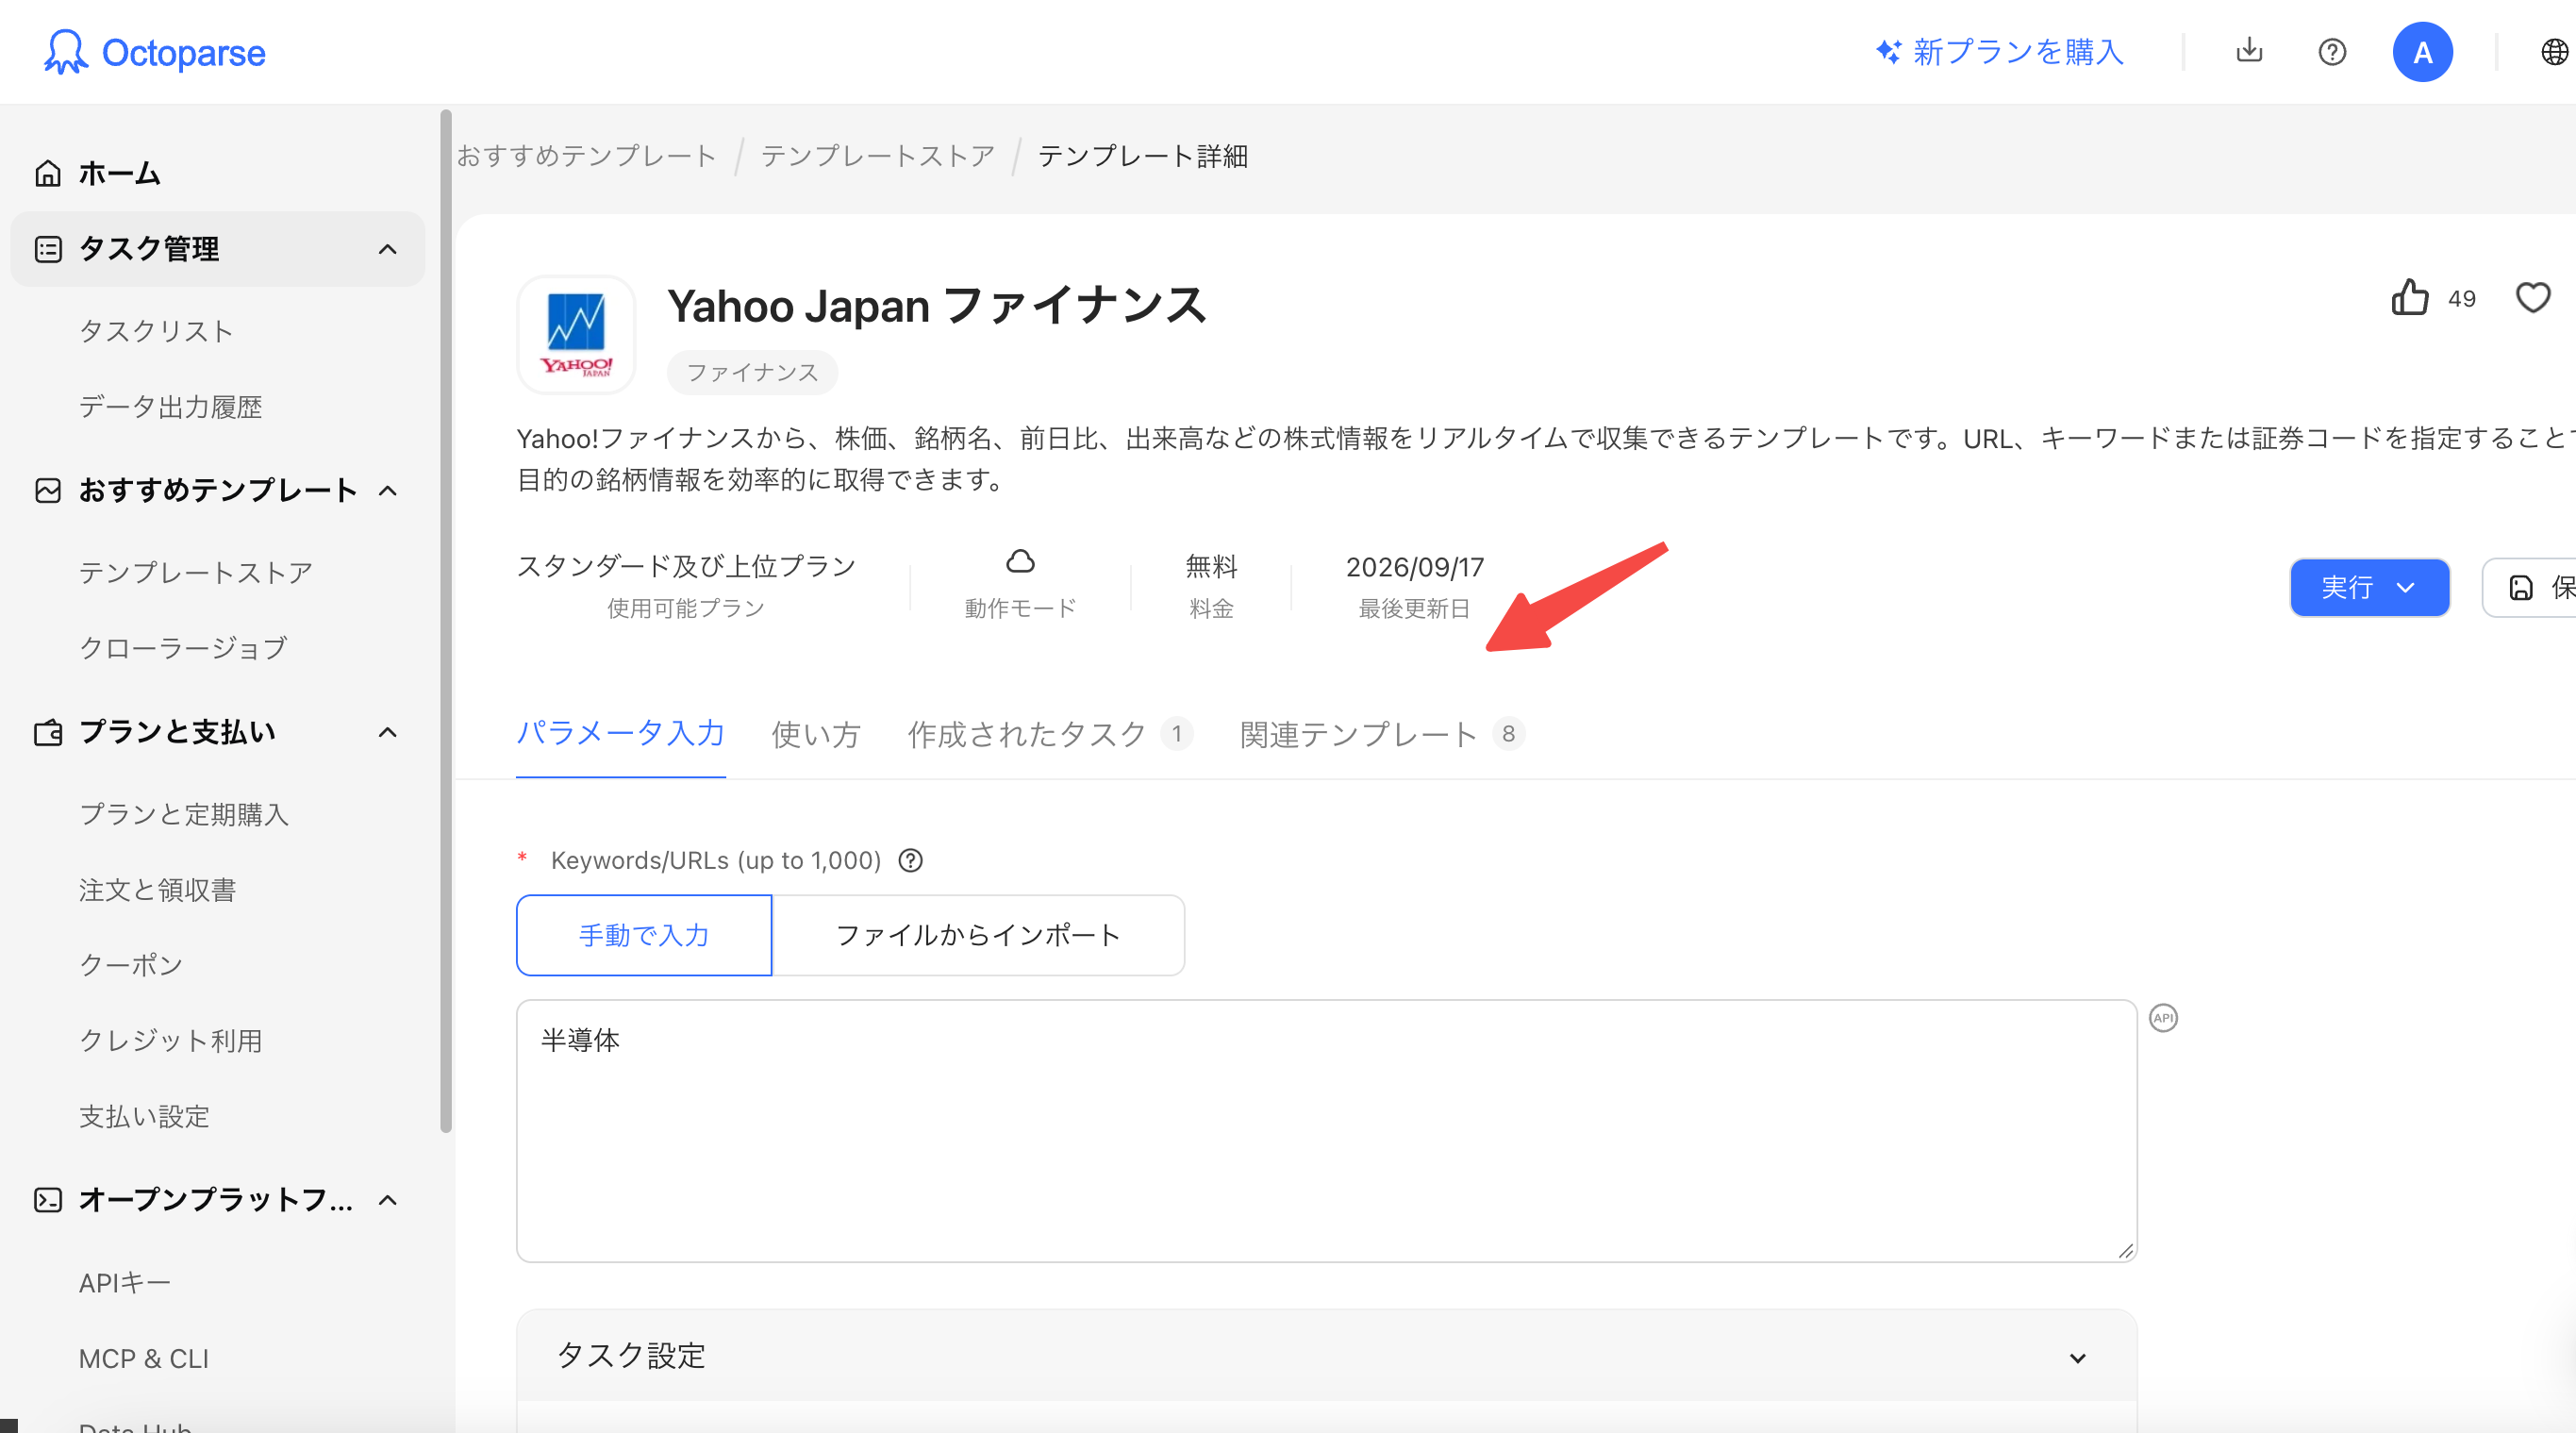Open the 実行 dropdown button
The width and height of the screenshot is (2576, 1433).
(x=2369, y=587)
